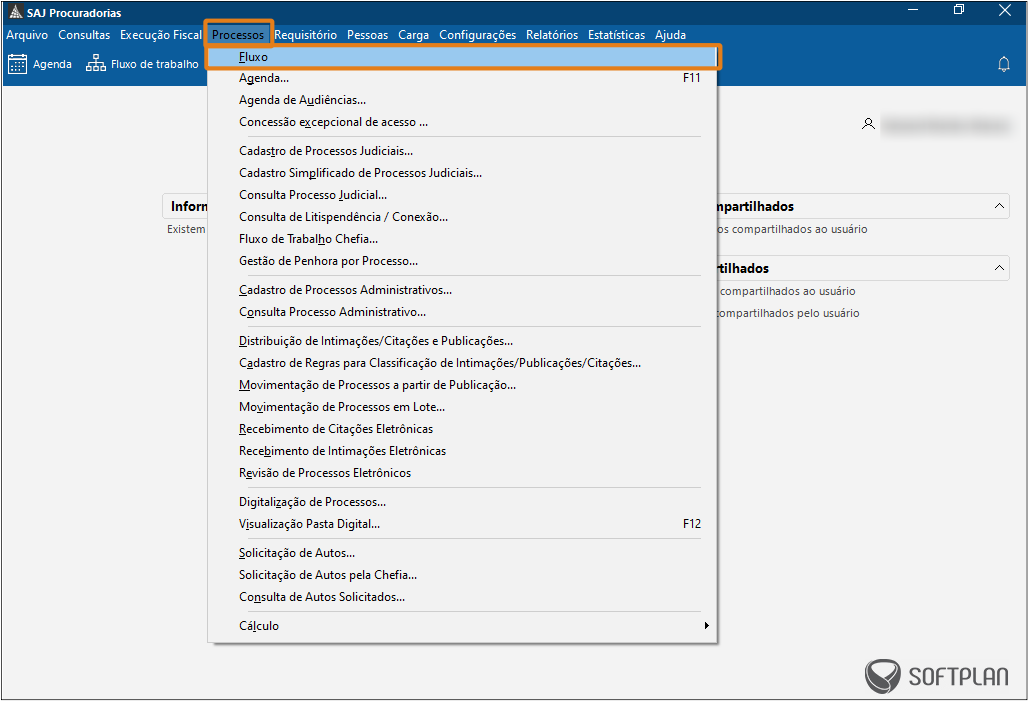Open Visualização Pasta Digital...
This screenshot has height=701, width=1028.
coord(462,524)
